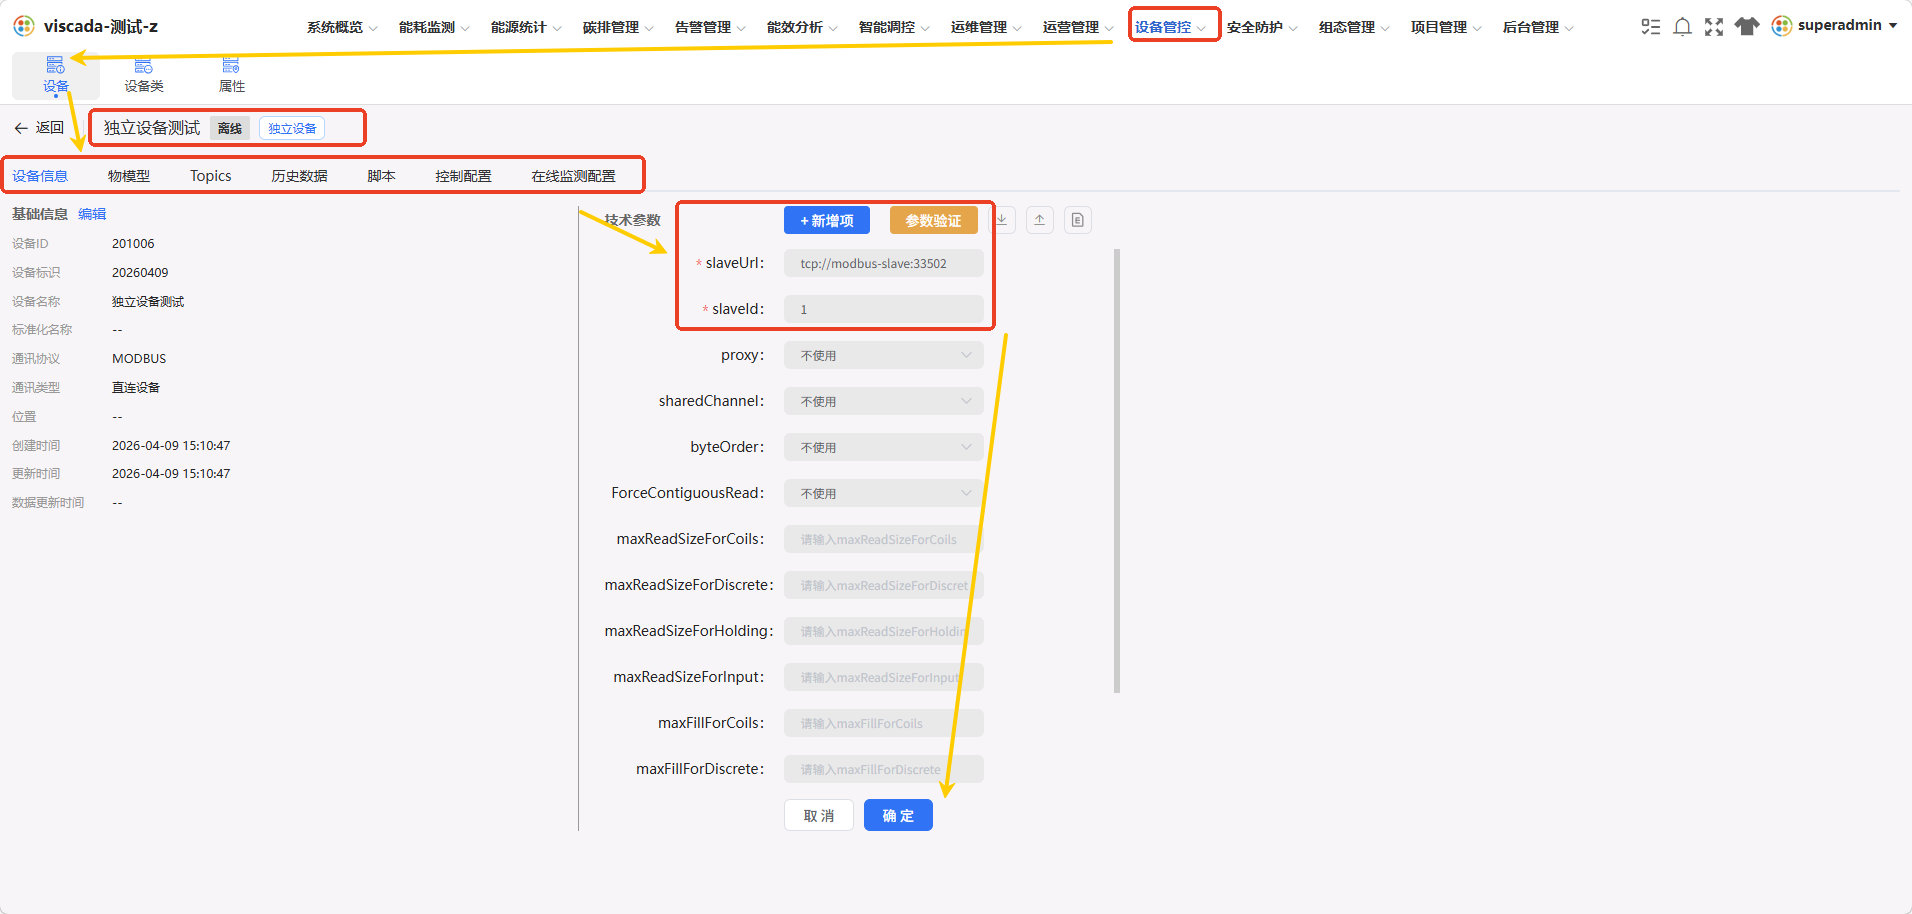1912x914 pixels.
Task: Switch to the 在线监测配置 tab
Action: click(573, 176)
